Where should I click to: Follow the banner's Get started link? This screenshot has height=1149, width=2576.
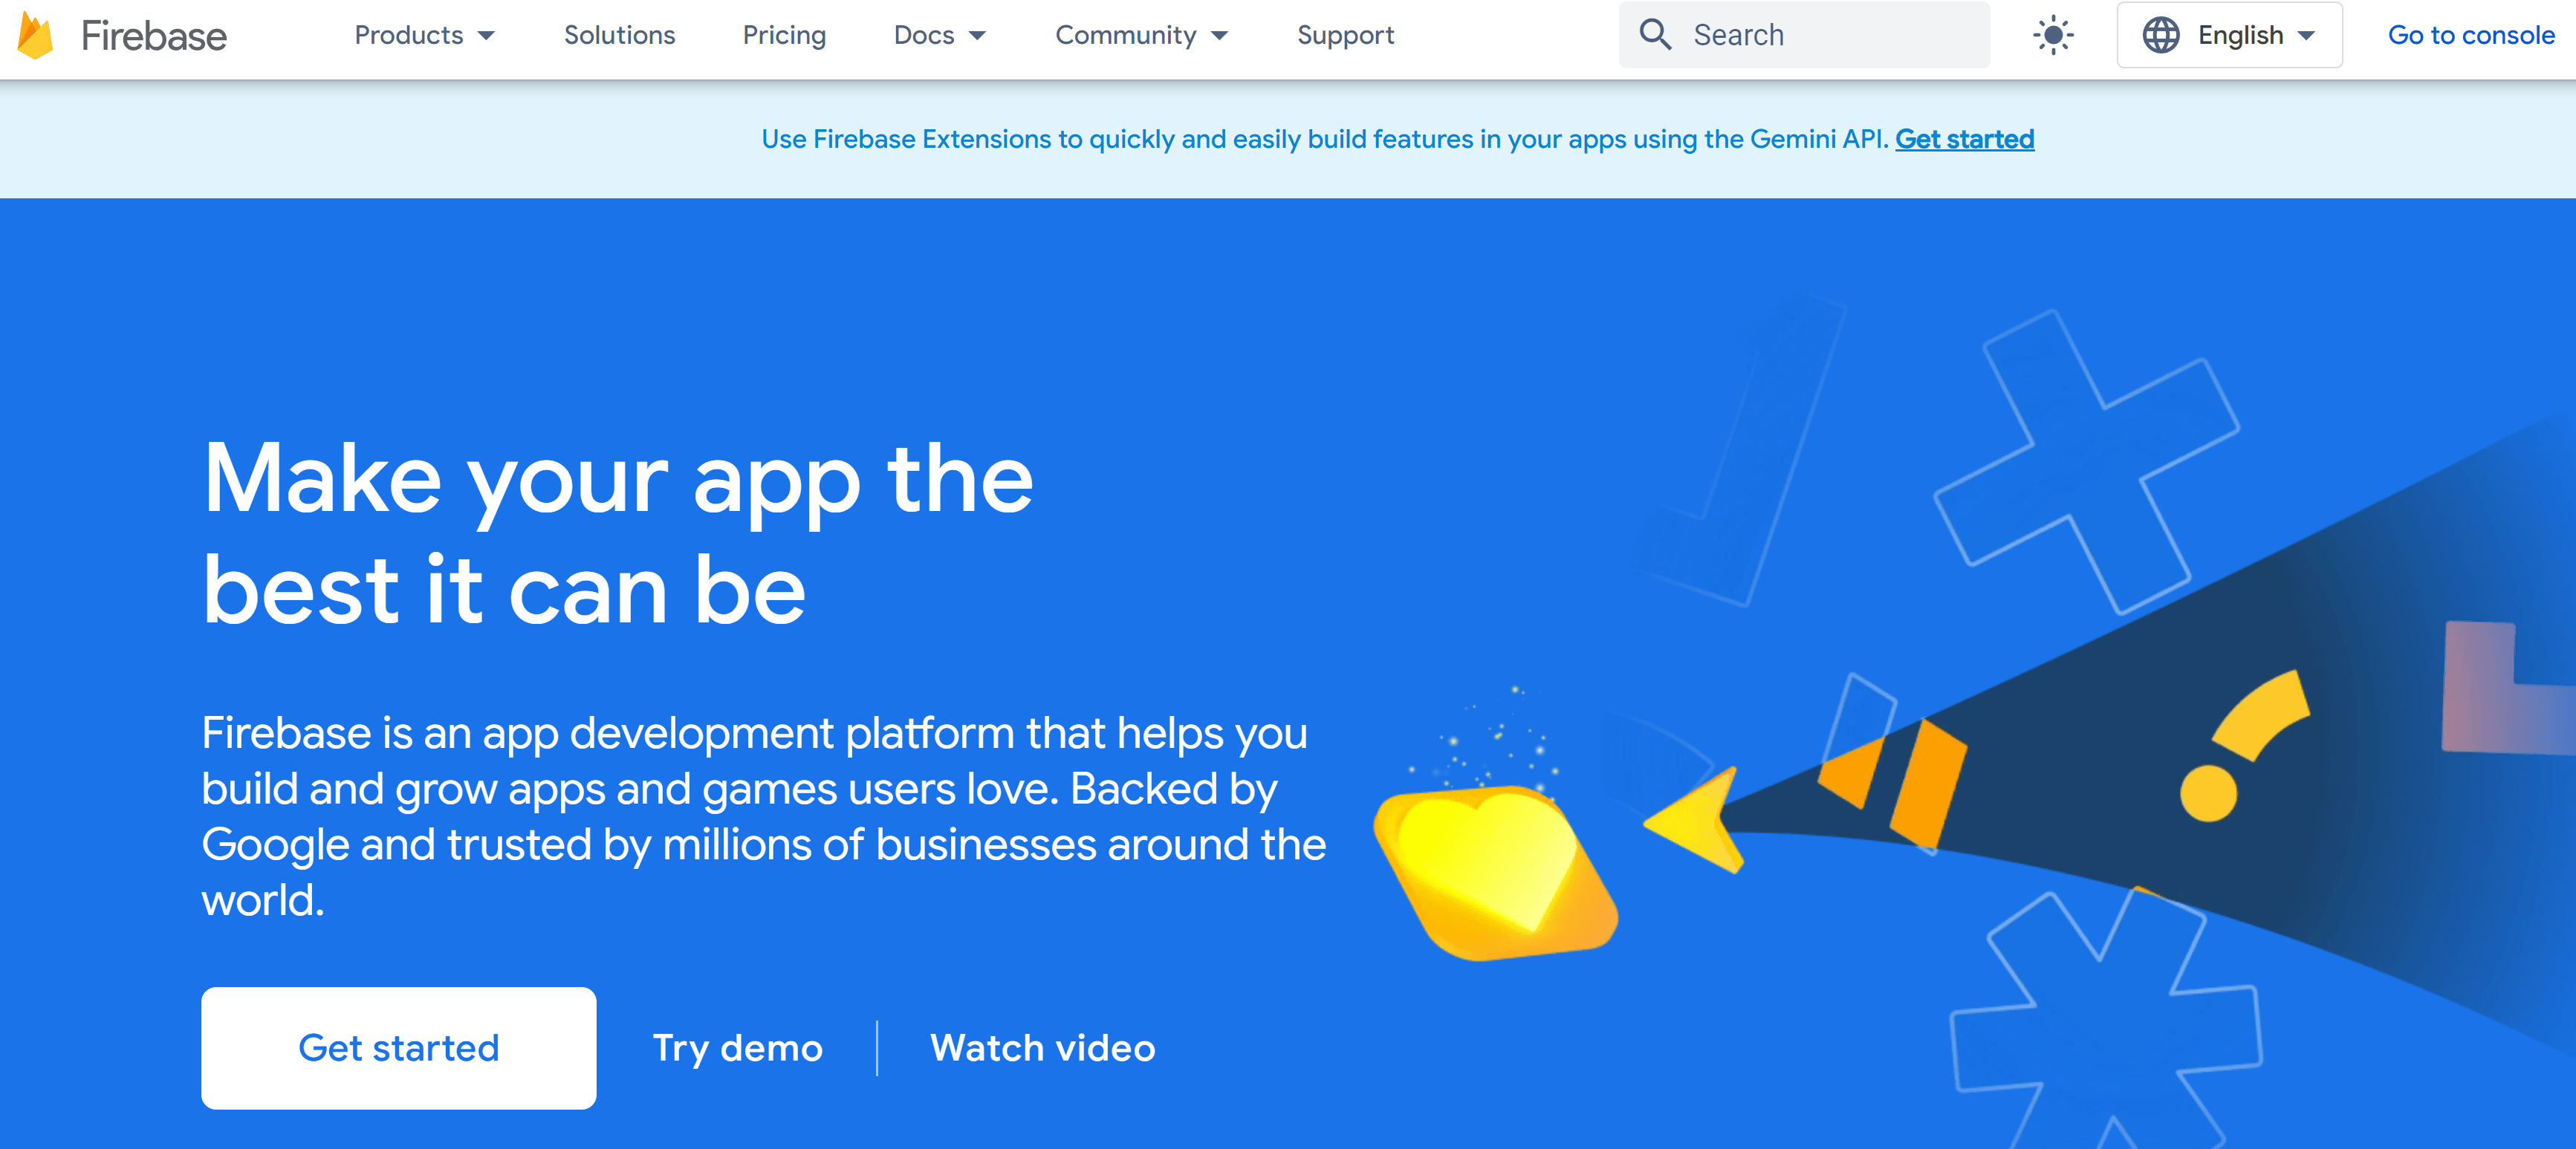tap(1964, 139)
